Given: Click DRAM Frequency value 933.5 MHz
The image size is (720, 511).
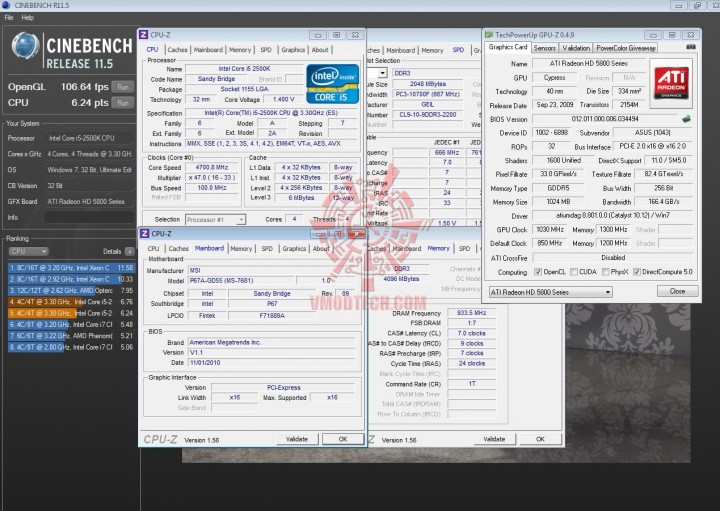Looking at the screenshot, I should coord(472,313).
